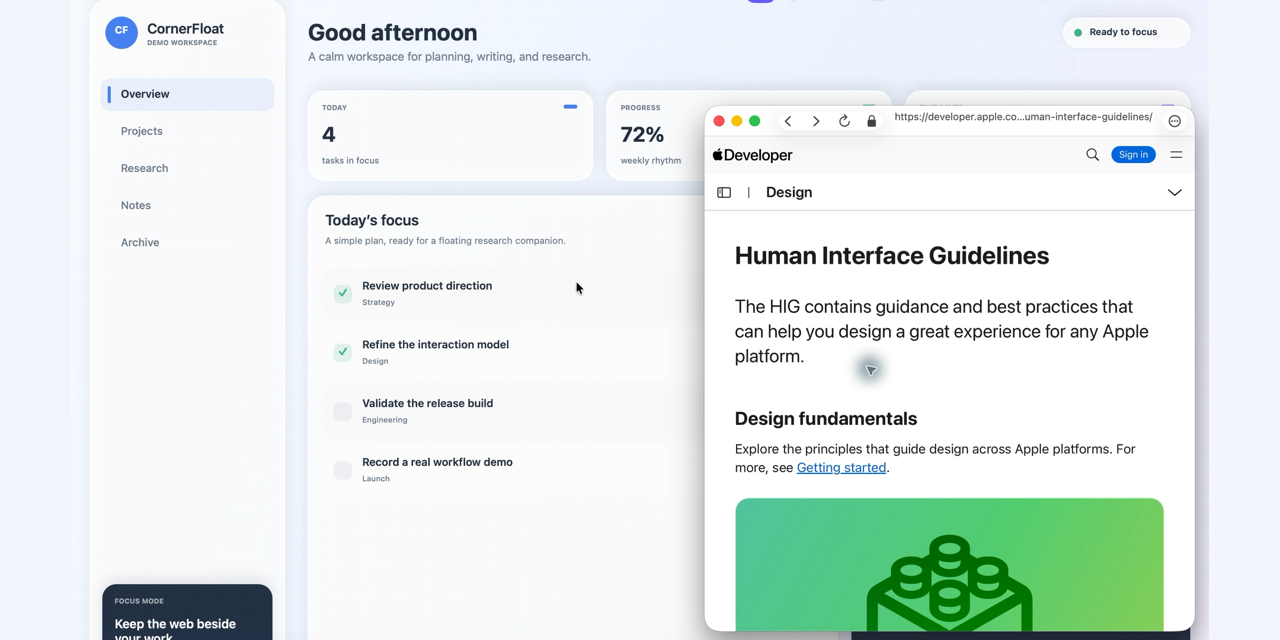
Task: Click the Today tasks in focus card
Action: 450,135
